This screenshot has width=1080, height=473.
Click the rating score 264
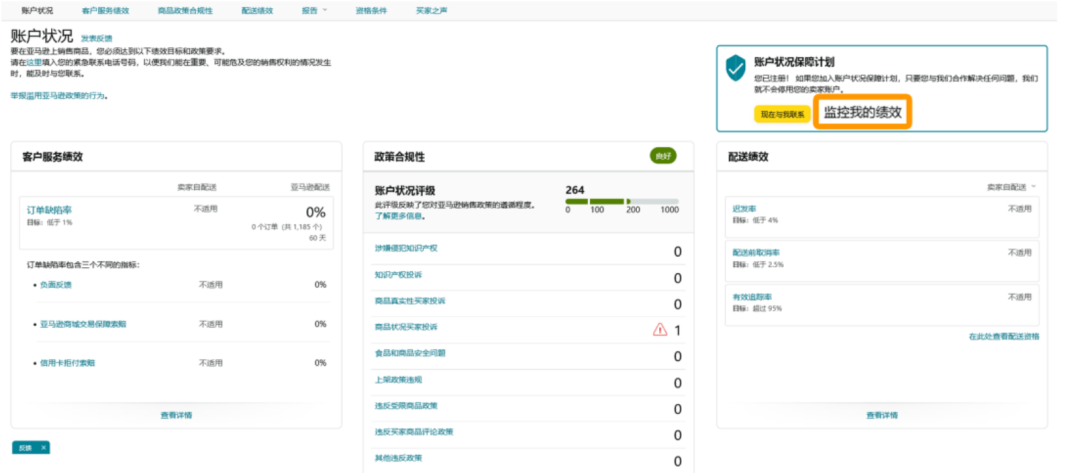(575, 189)
